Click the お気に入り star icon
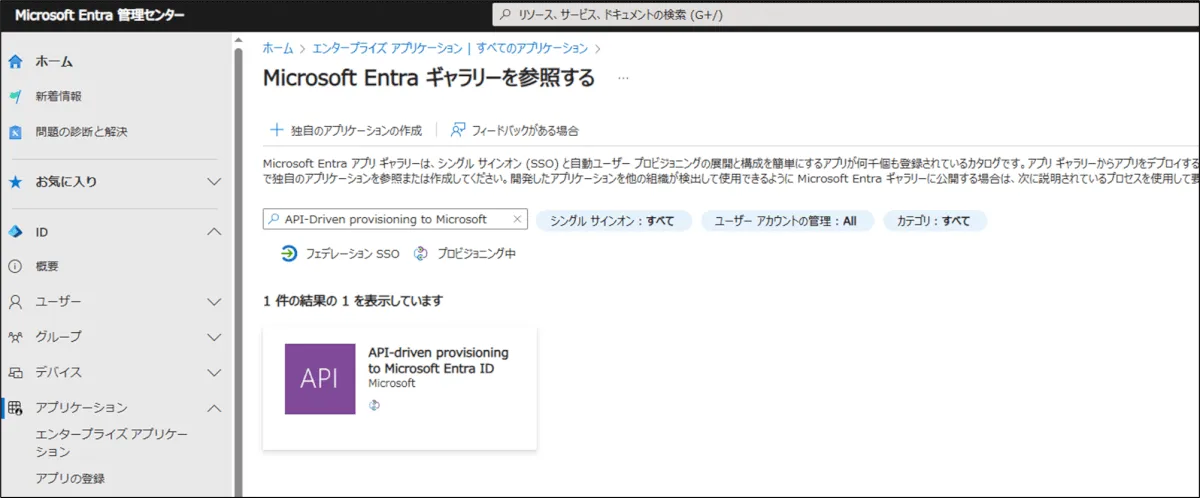The height and width of the screenshot is (498, 1200). click(x=15, y=182)
